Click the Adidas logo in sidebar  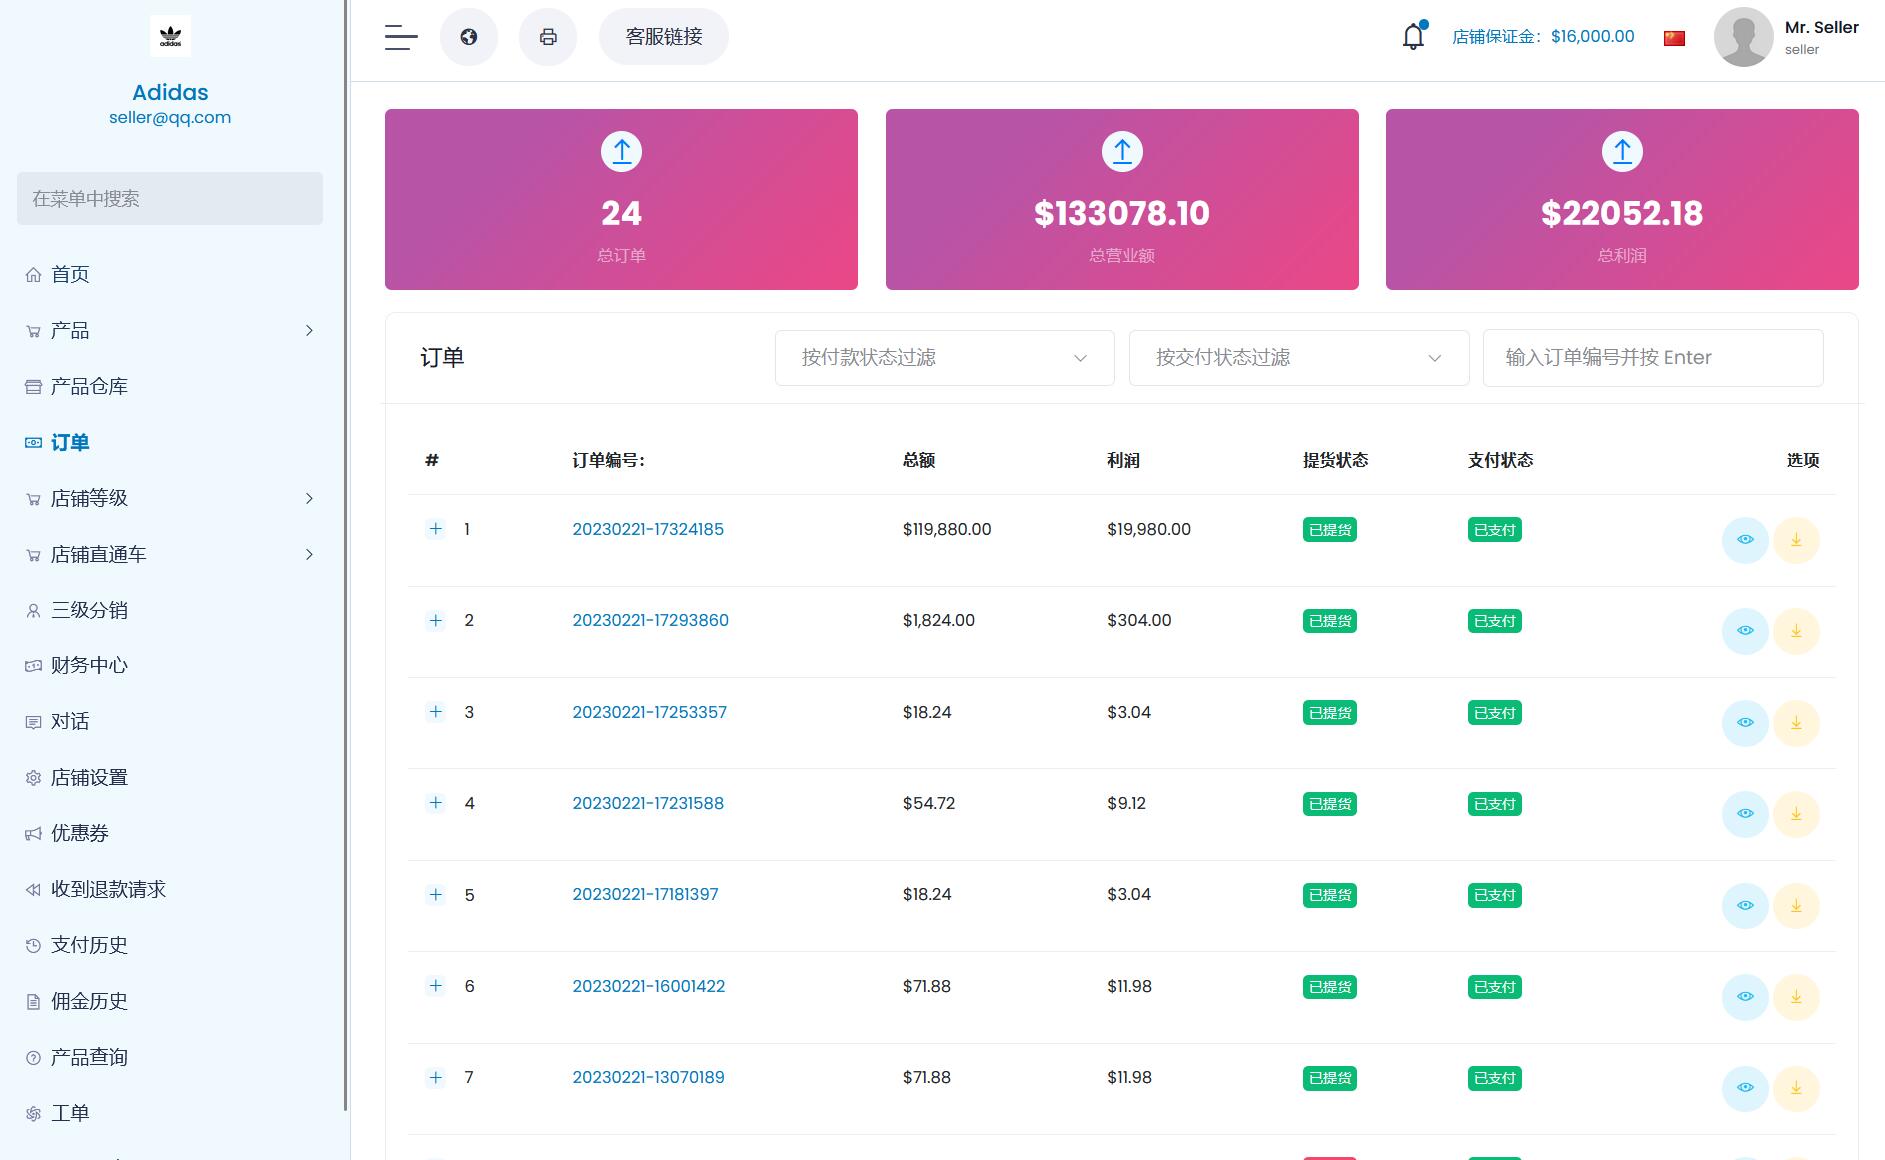170,37
